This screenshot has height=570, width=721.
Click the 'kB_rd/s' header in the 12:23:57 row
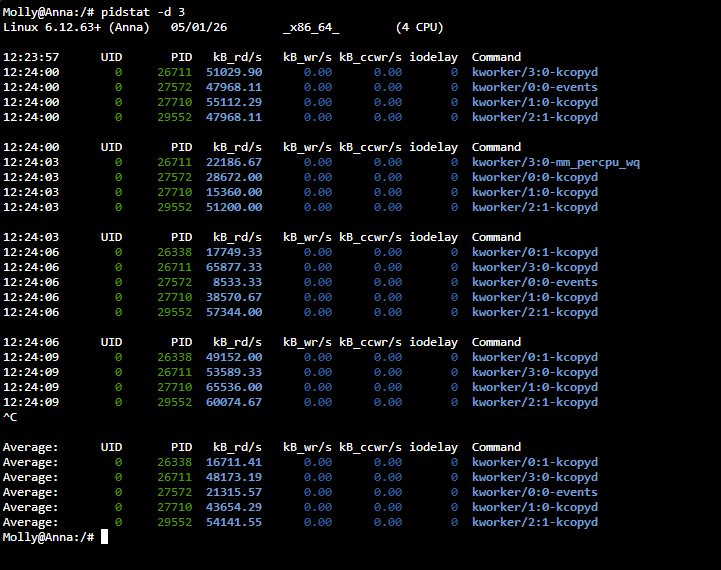(237, 57)
